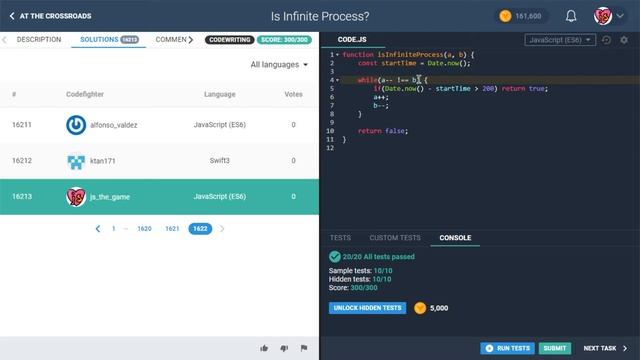
Task: Flag the solution
Action: [x=304, y=348]
